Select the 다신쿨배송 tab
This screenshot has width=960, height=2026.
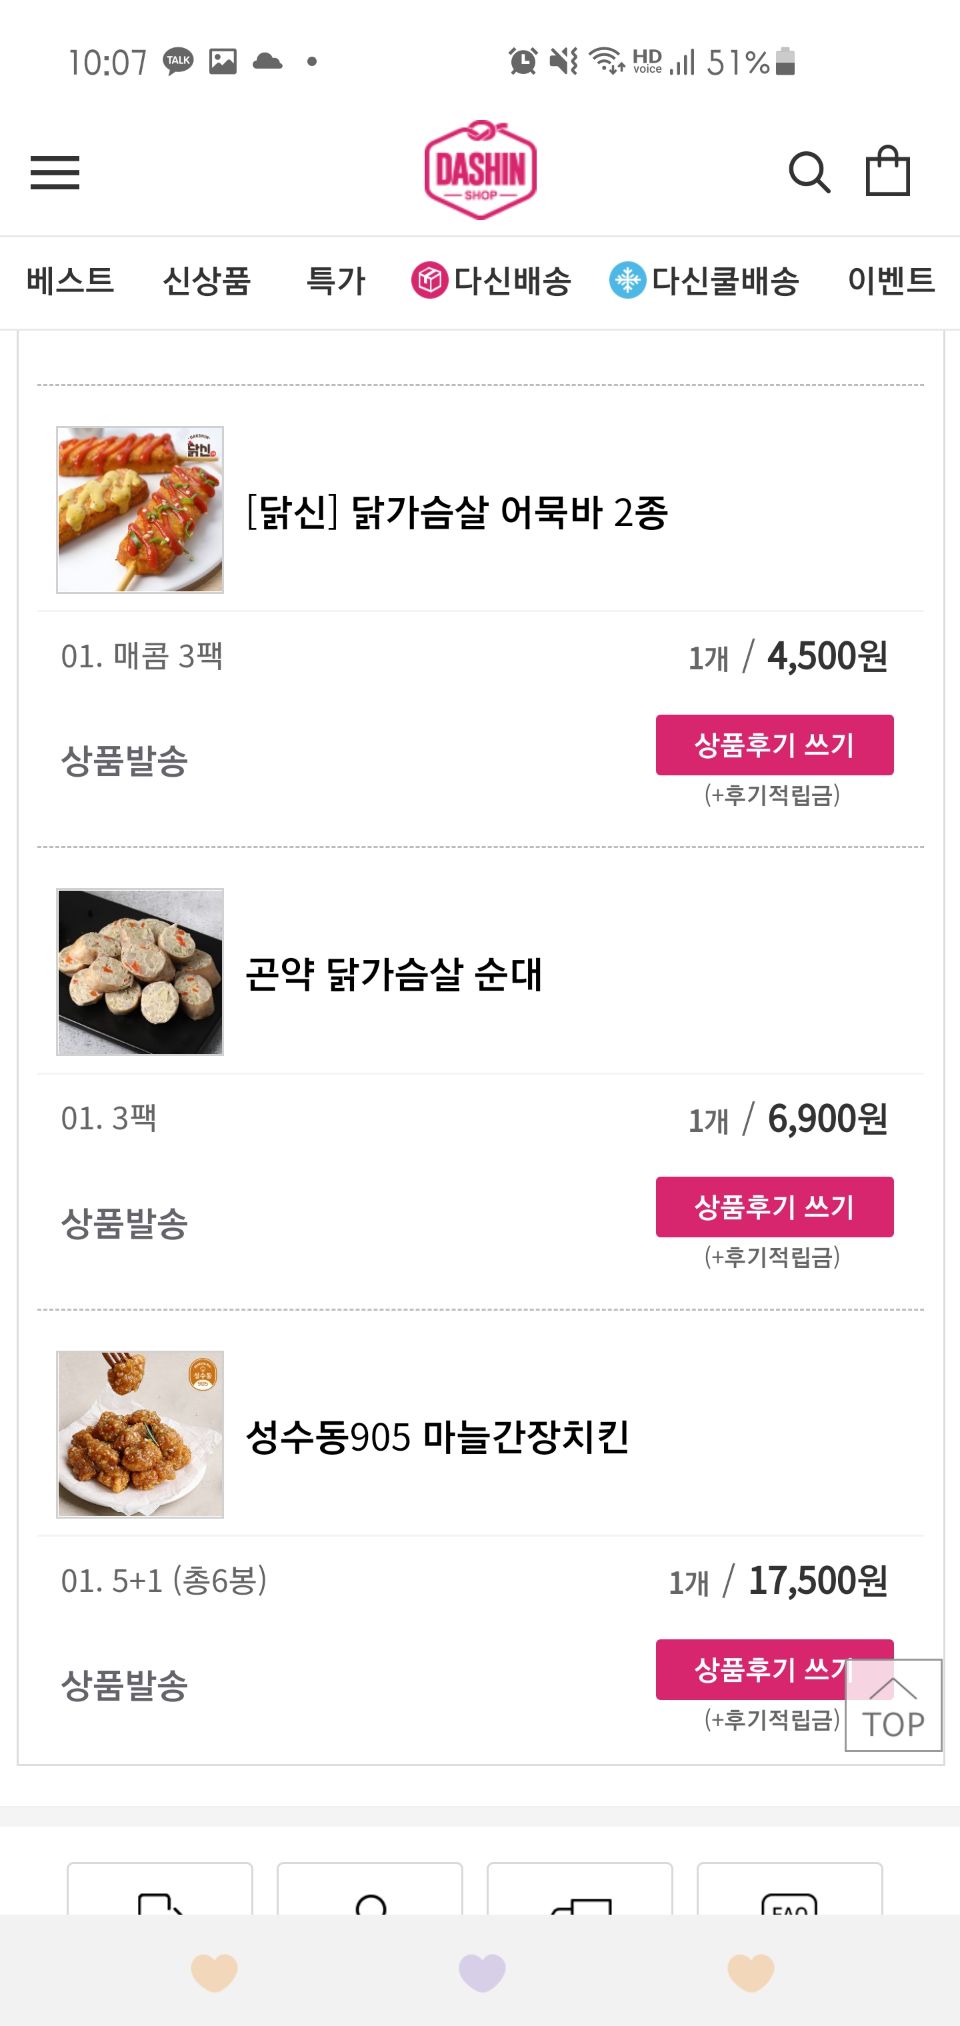(x=704, y=281)
